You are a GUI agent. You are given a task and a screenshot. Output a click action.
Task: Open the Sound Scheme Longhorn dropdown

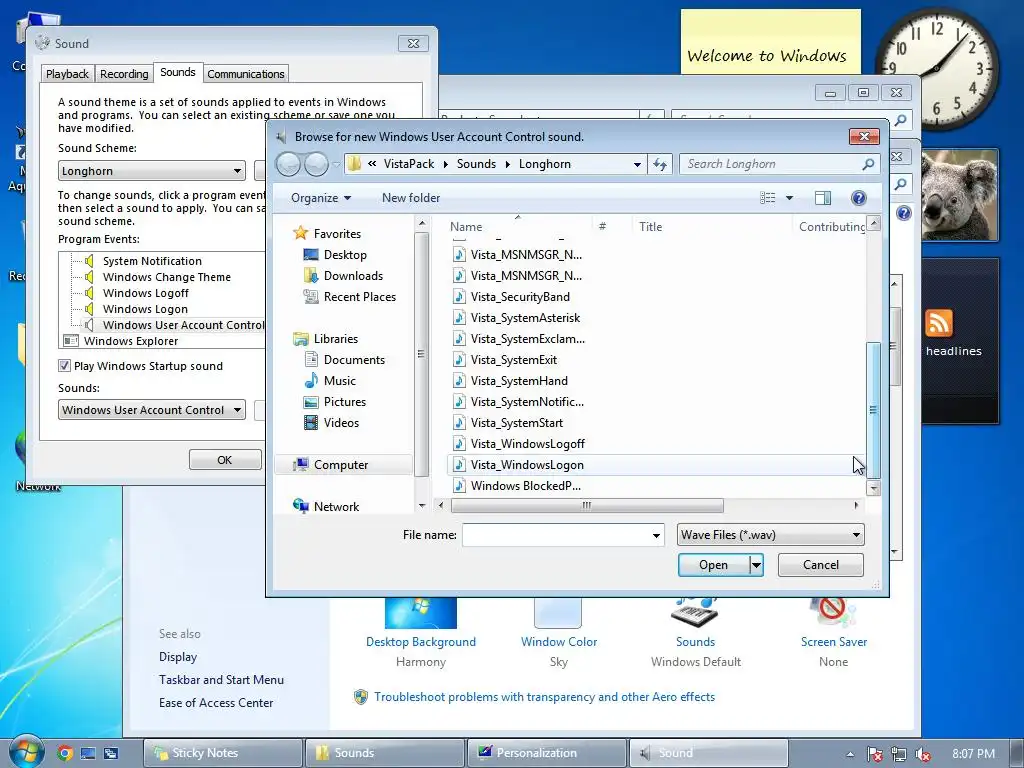tap(152, 171)
